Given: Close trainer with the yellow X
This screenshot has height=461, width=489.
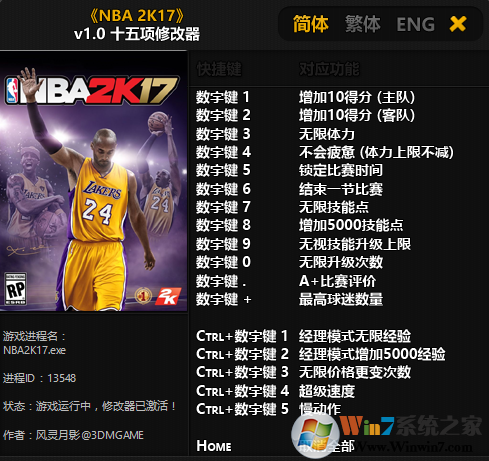Looking at the screenshot, I should point(458,24).
